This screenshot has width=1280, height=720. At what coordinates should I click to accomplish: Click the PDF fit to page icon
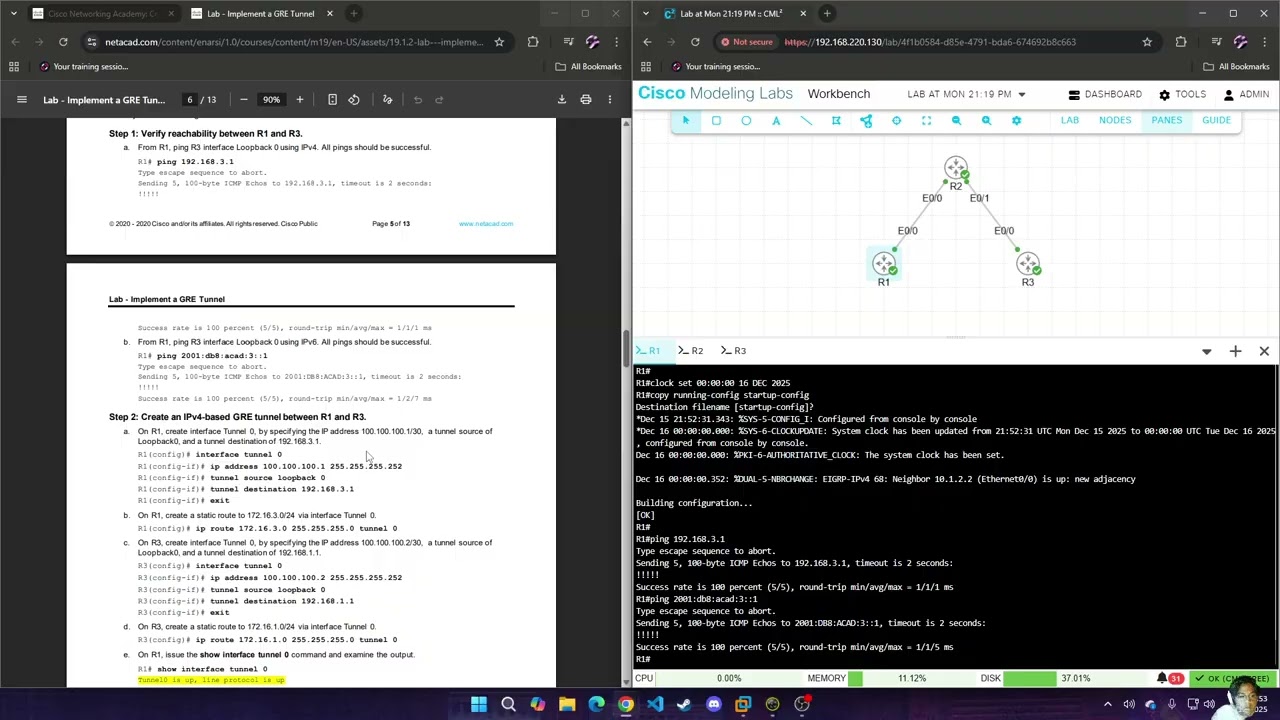pos(332,99)
